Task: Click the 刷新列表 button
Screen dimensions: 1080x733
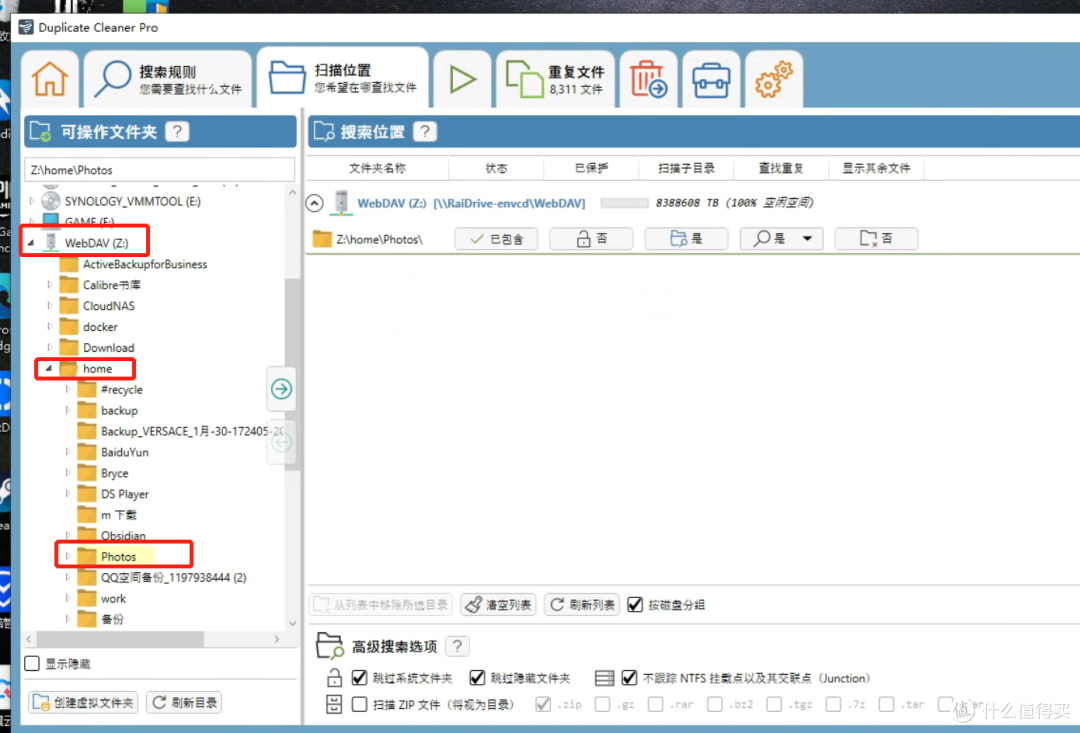Action: (582, 604)
